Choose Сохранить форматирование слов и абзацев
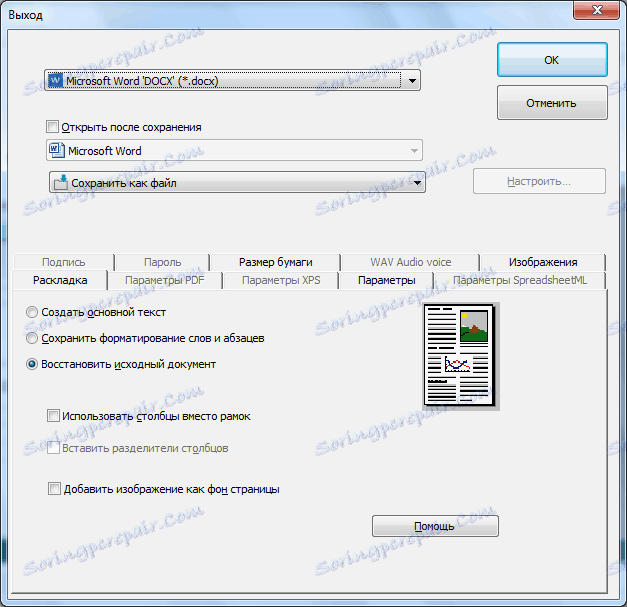Viewport: 627px width, 607px height. click(32, 338)
